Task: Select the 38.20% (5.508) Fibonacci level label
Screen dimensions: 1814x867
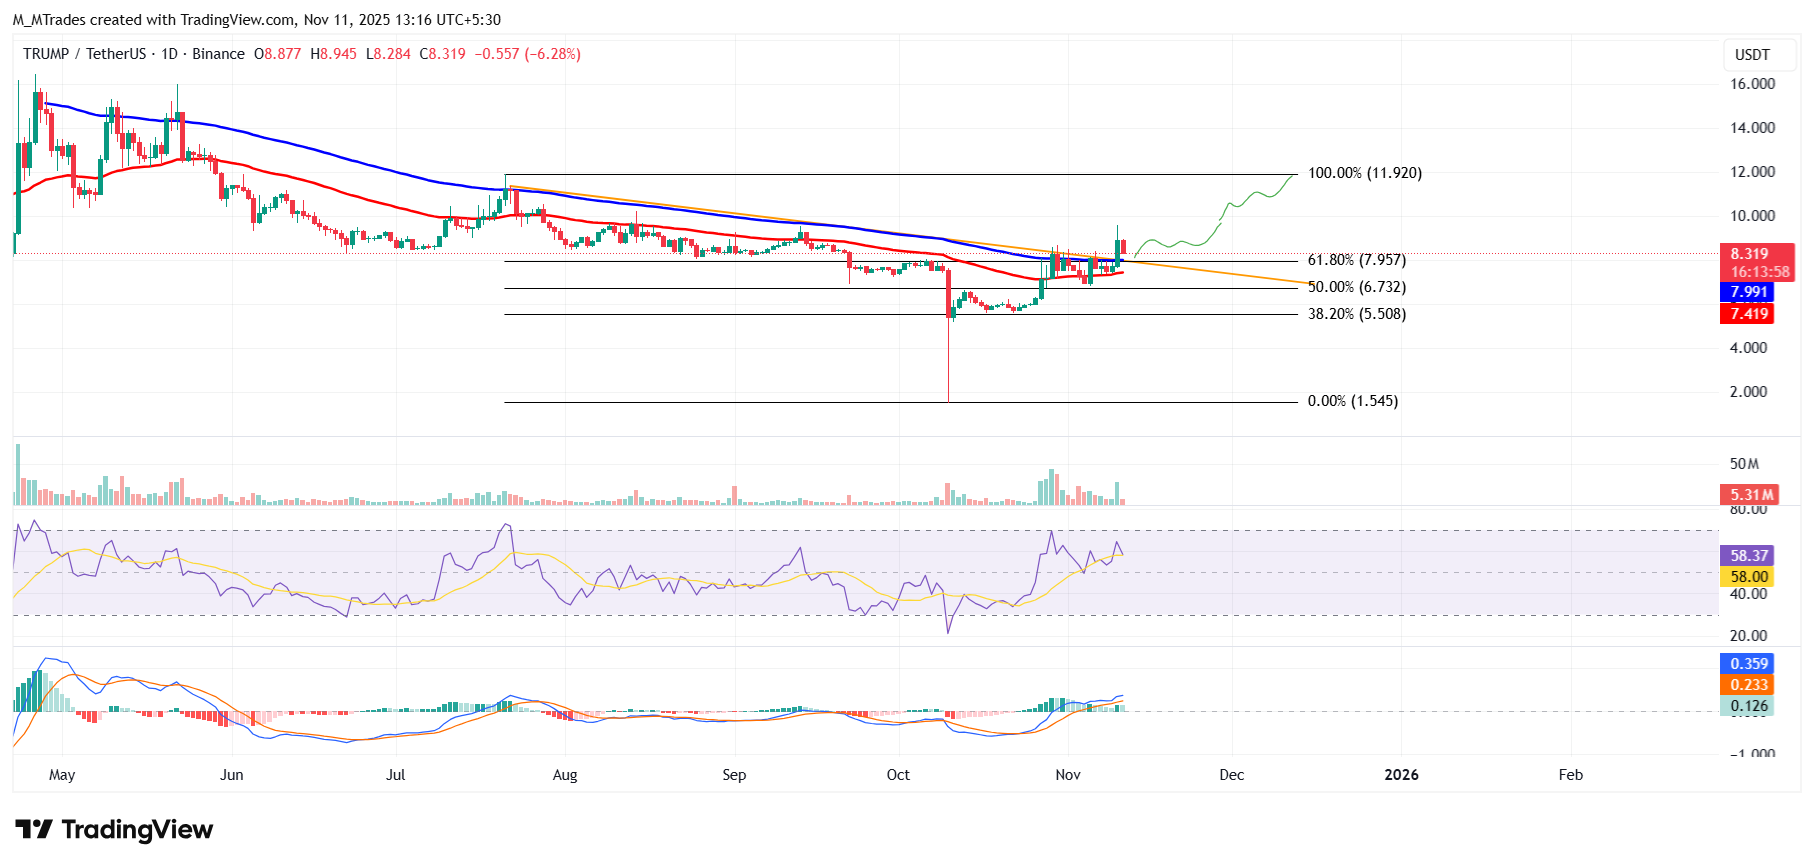Action: [1356, 314]
